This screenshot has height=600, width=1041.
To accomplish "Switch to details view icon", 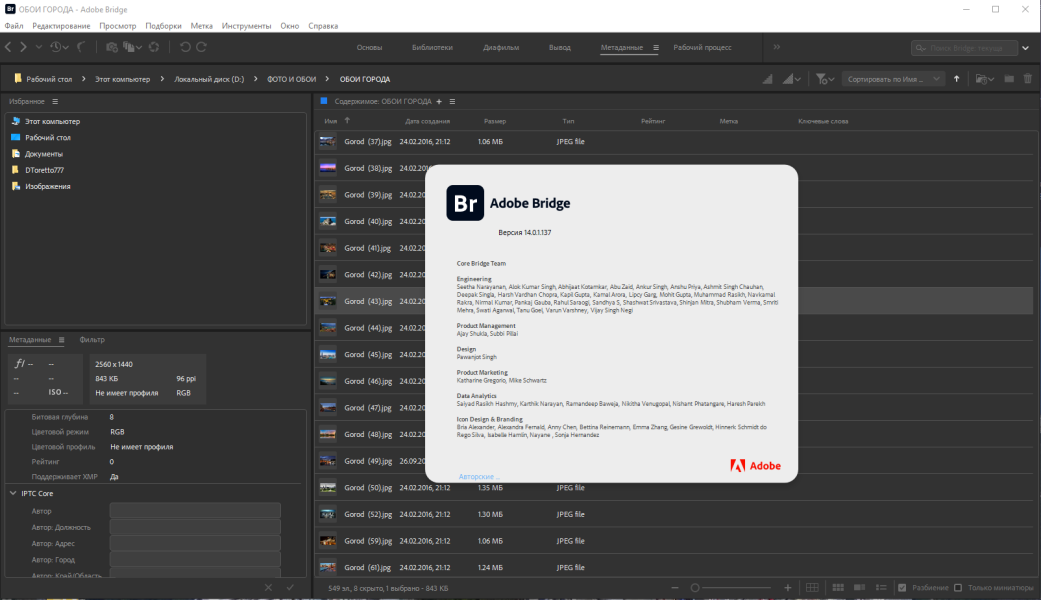I will 860,587.
